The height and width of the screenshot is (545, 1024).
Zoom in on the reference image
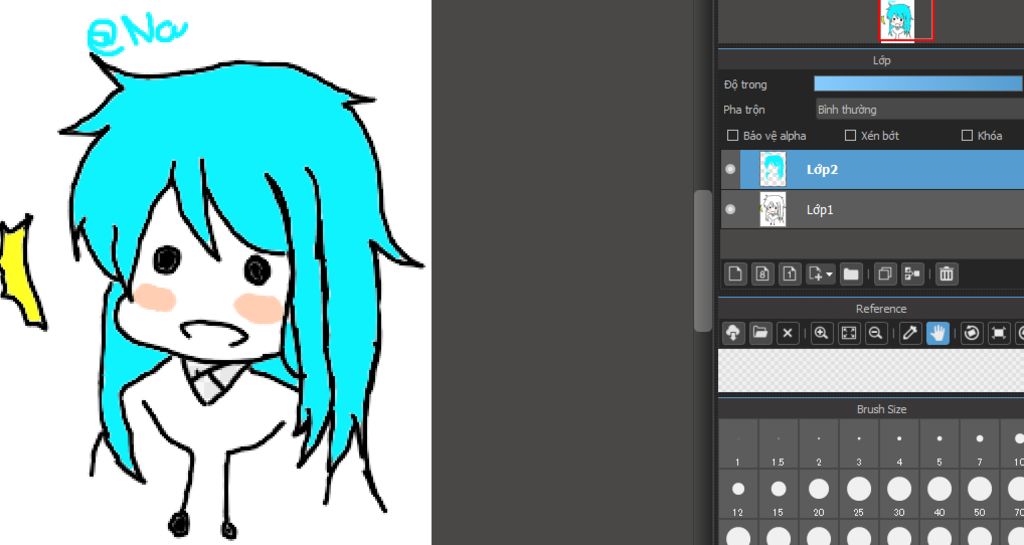pos(821,334)
